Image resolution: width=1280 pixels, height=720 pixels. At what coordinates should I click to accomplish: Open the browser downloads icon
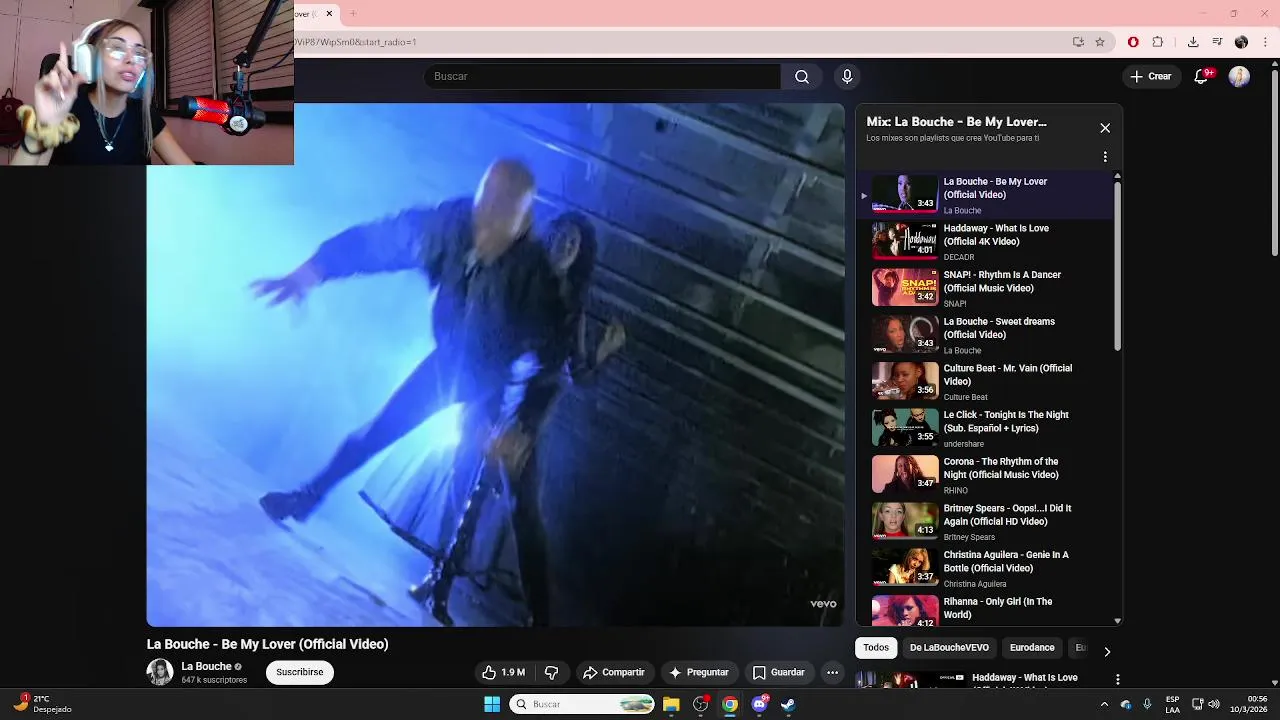(1193, 42)
